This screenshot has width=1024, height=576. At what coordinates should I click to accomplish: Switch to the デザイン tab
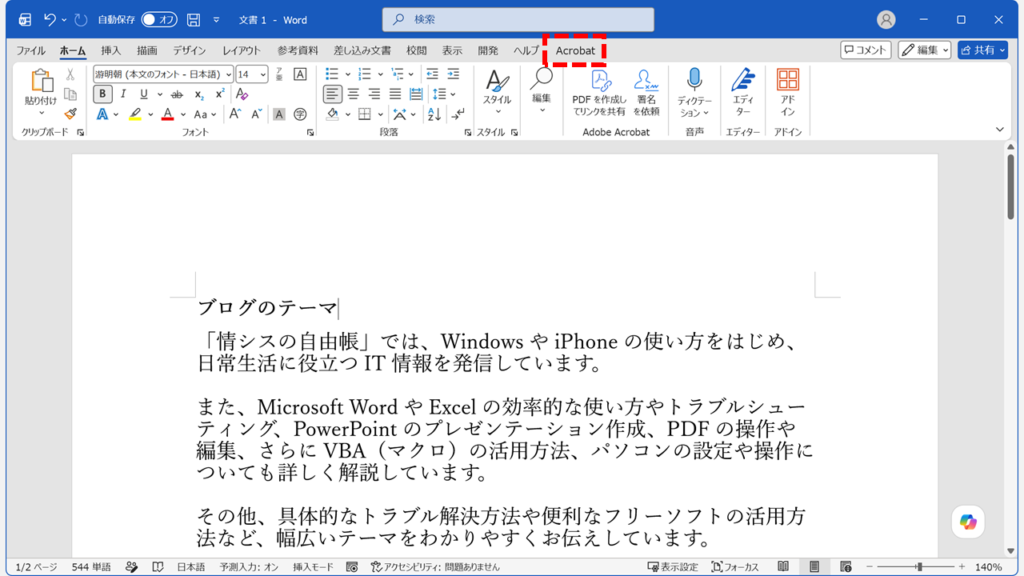pos(189,50)
